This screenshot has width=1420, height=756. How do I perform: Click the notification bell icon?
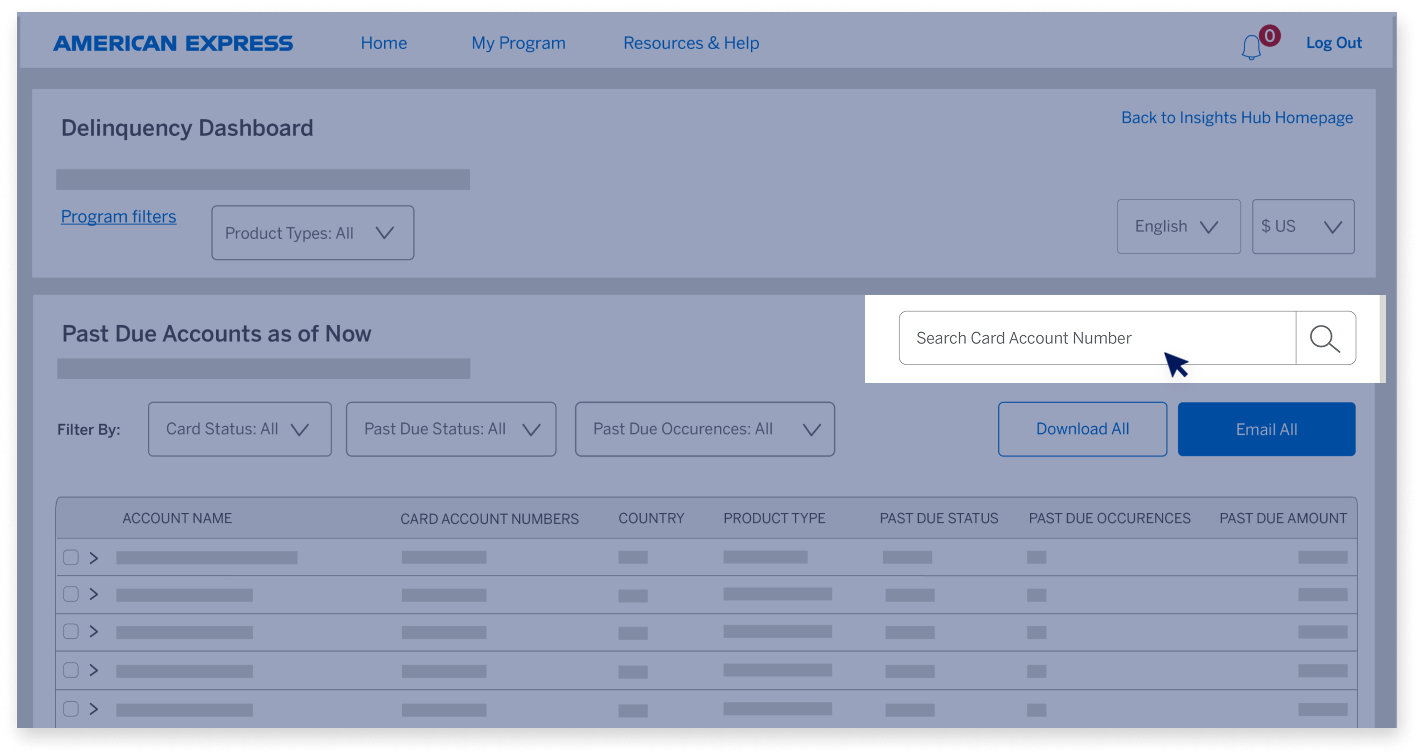pyautogui.click(x=1253, y=46)
